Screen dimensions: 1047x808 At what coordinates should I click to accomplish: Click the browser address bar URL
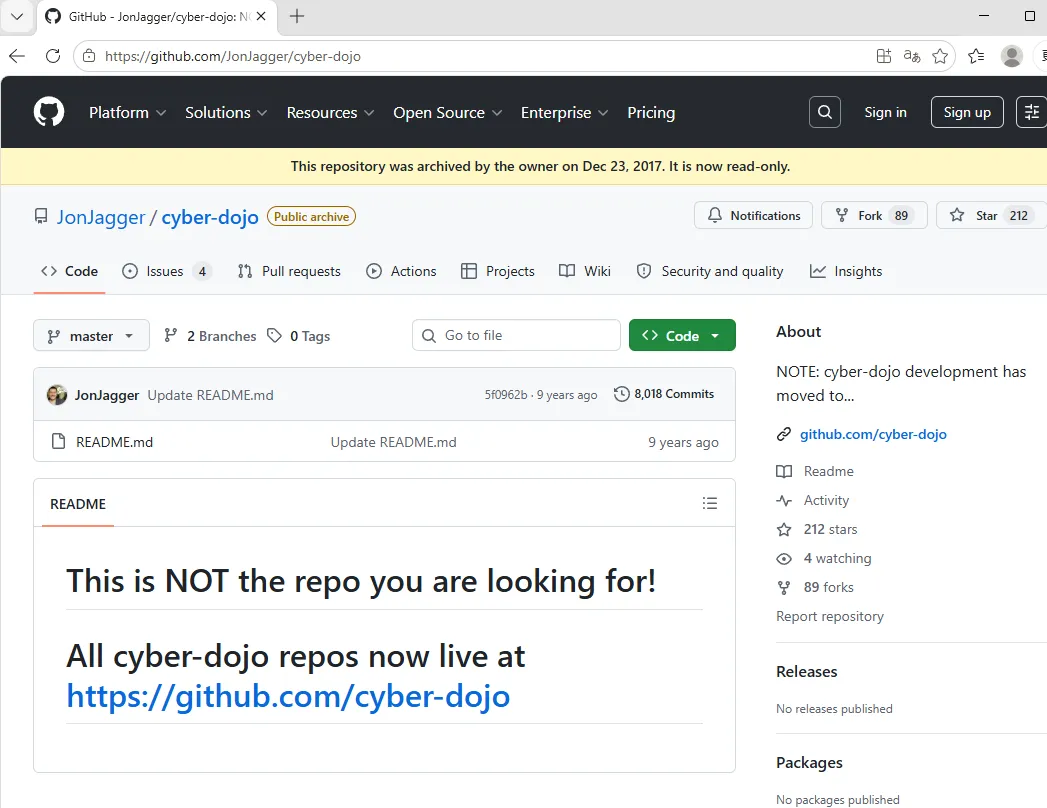(232, 56)
